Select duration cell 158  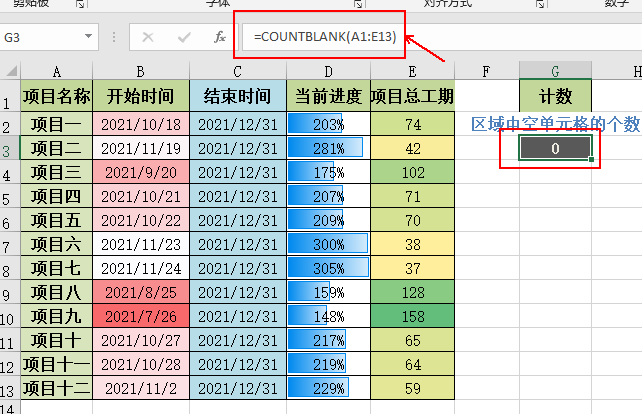pos(412,315)
